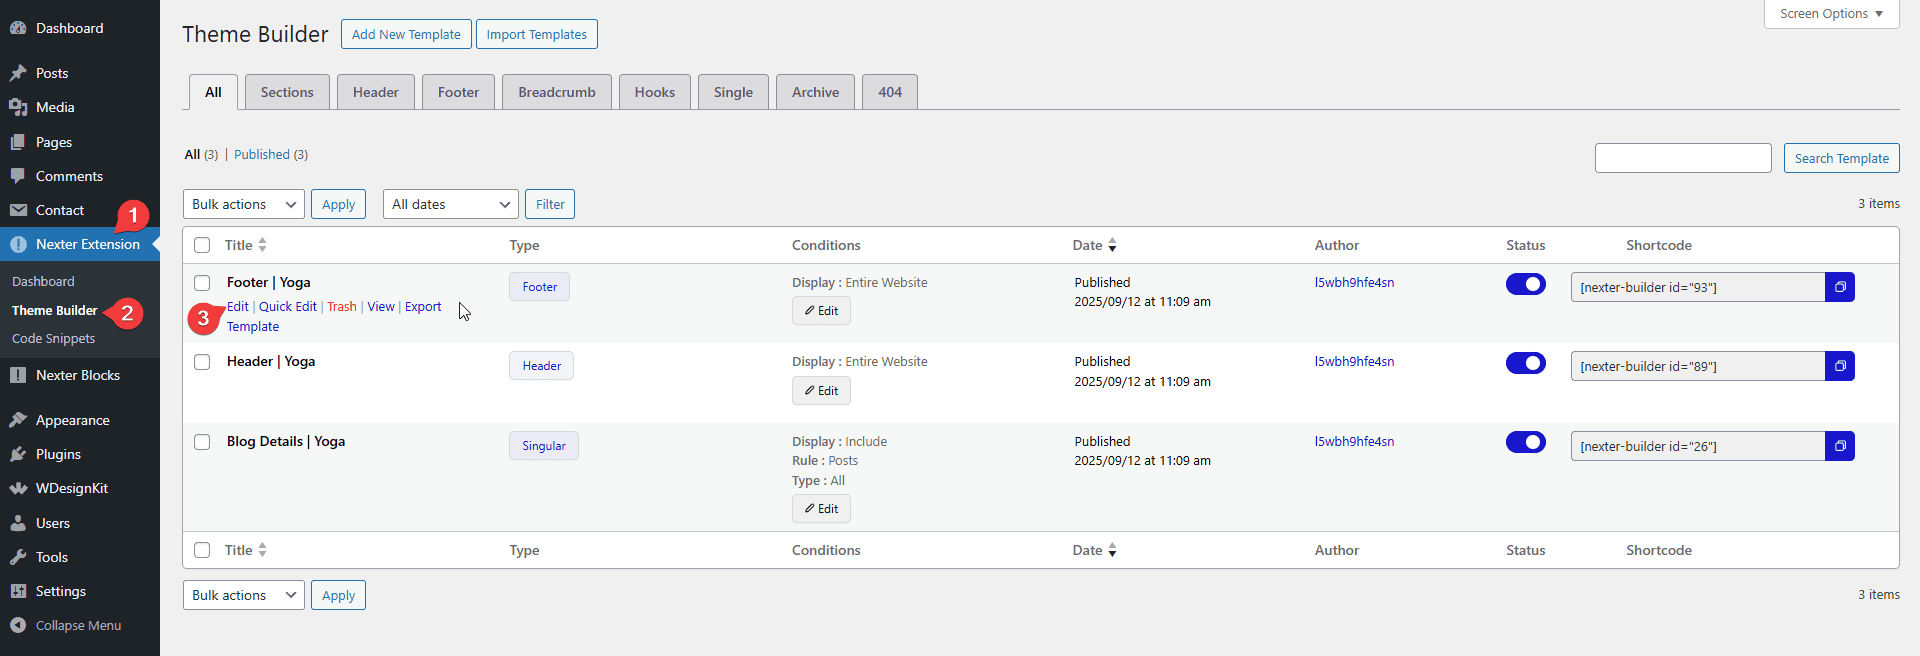Image resolution: width=1920 pixels, height=656 pixels.
Task: Expand the Screen Options panel
Action: (1830, 14)
